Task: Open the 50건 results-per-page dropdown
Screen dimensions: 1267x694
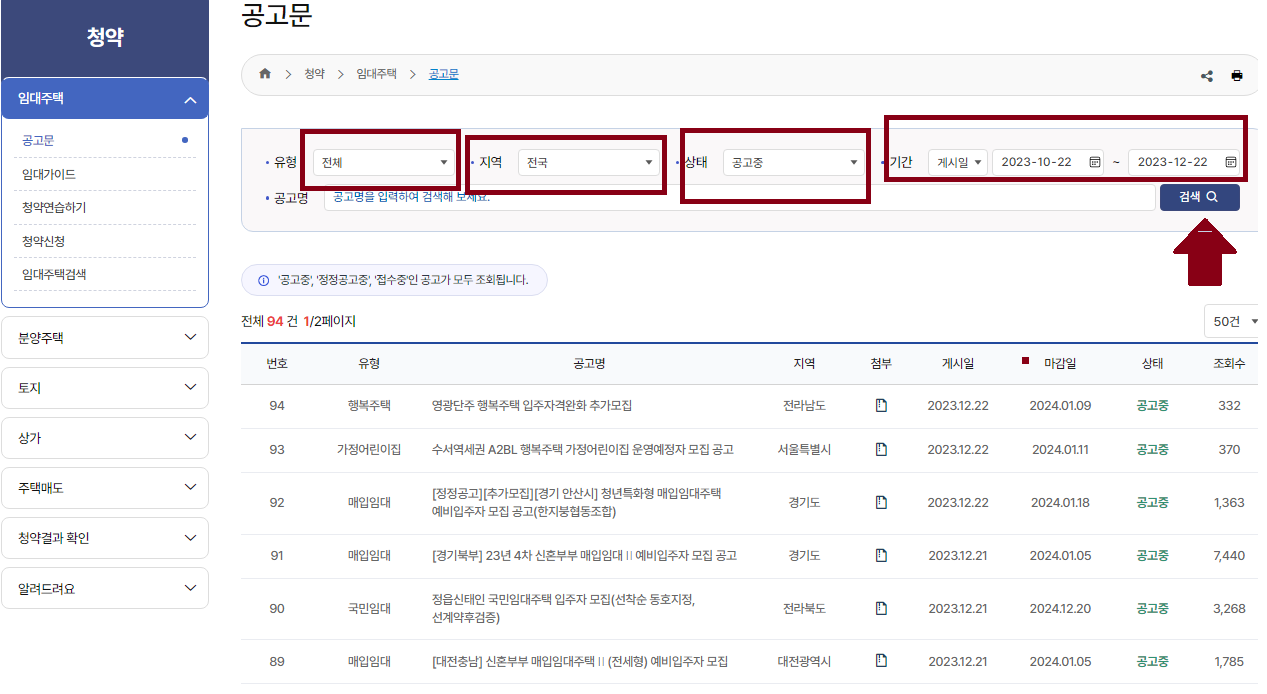Action: (x=1233, y=320)
